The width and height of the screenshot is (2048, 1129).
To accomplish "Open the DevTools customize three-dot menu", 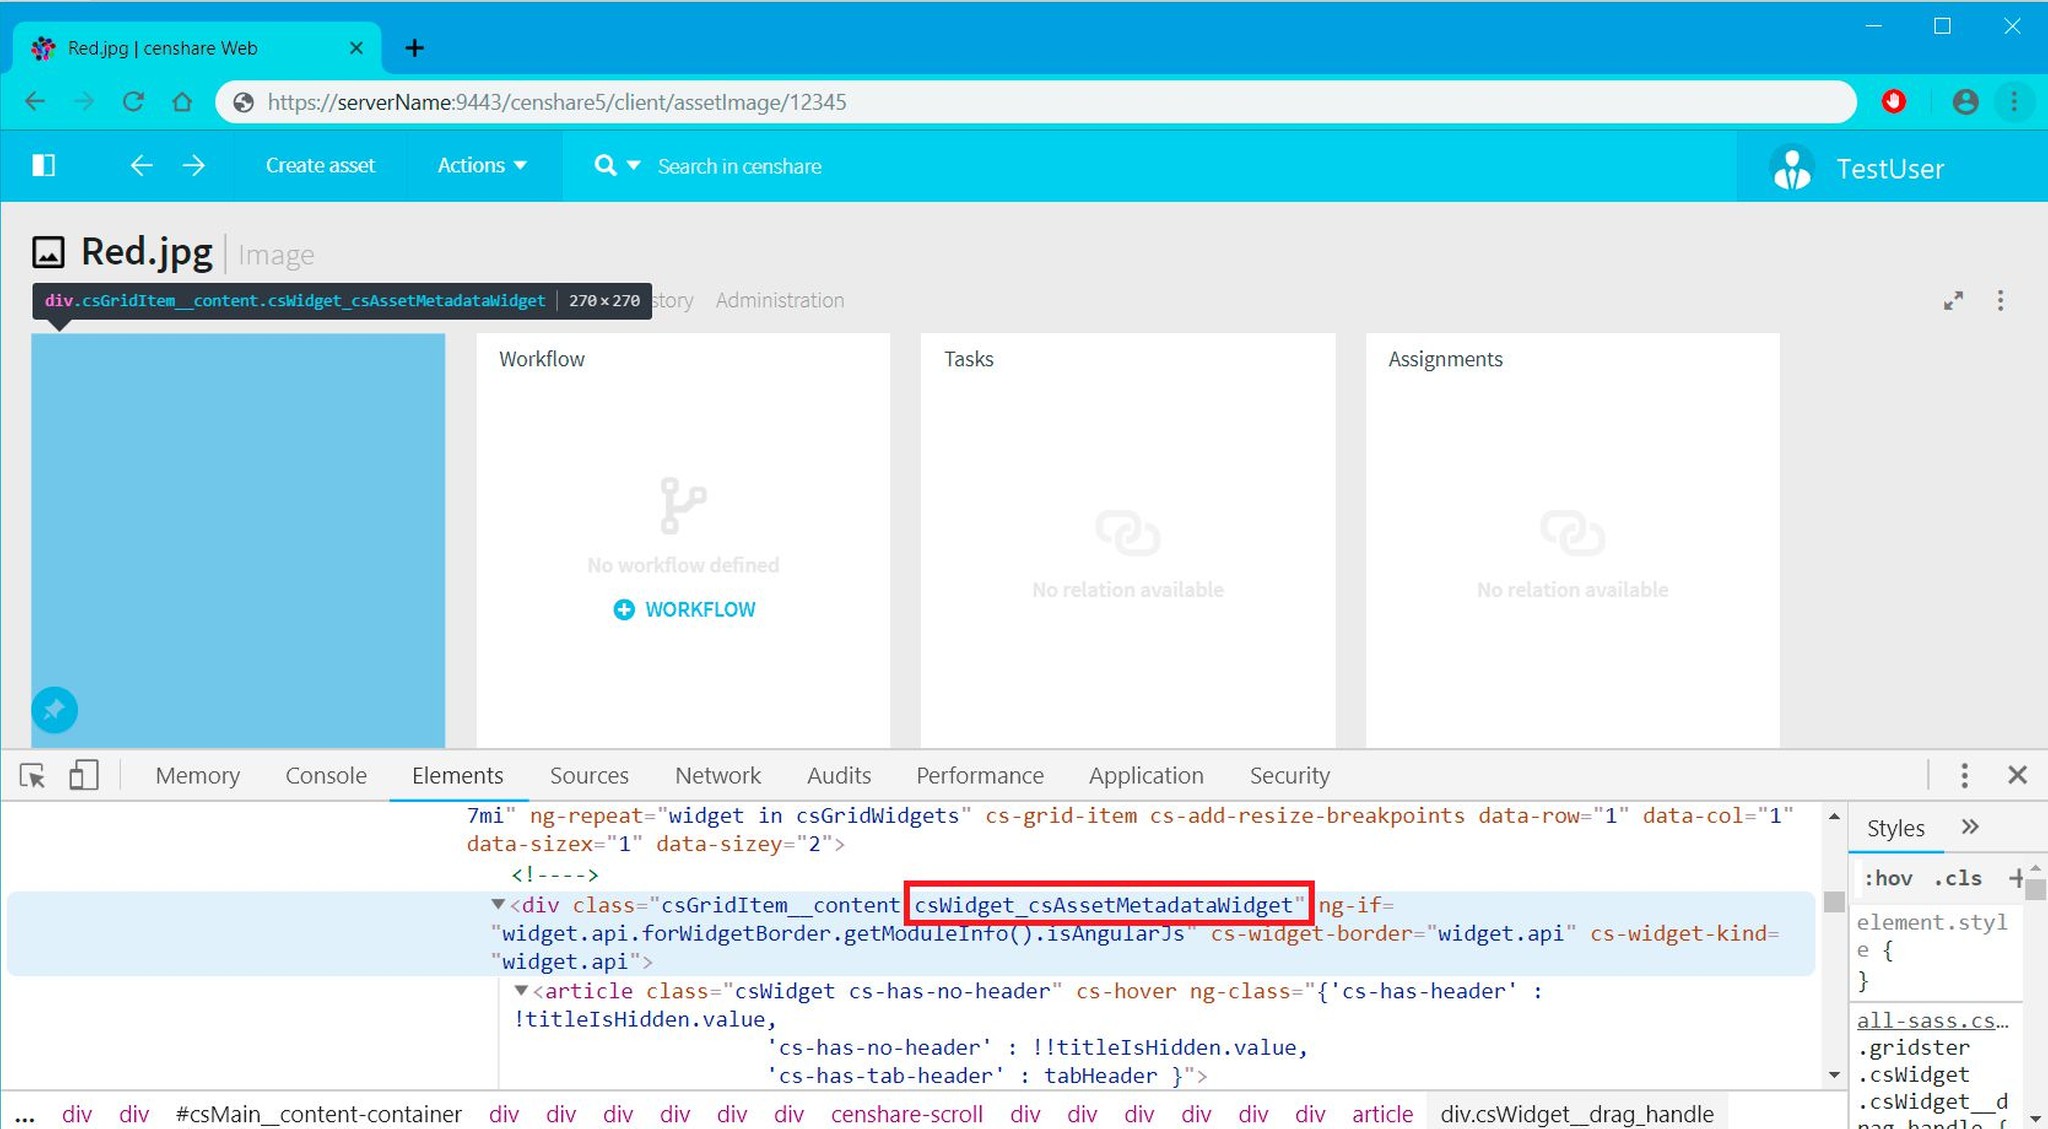I will tap(1964, 776).
